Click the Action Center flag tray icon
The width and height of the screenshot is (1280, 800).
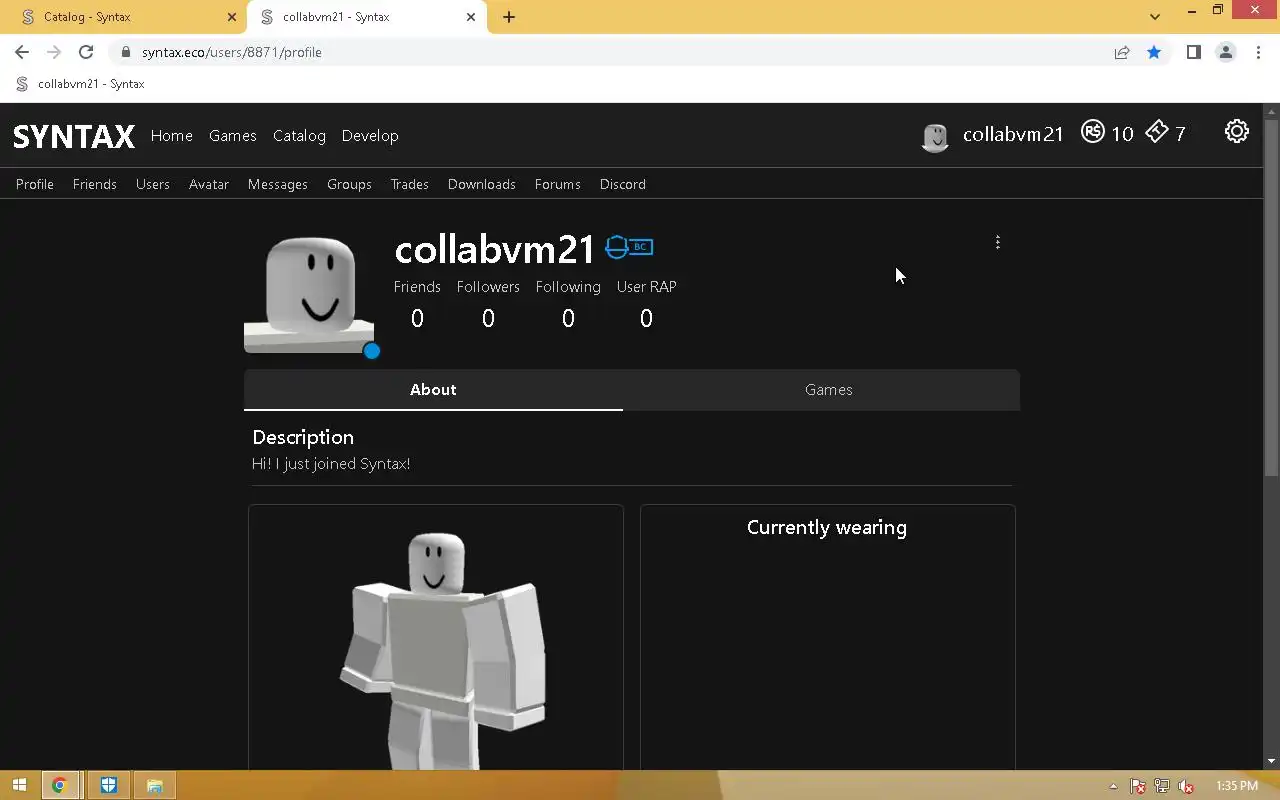coord(1138,786)
